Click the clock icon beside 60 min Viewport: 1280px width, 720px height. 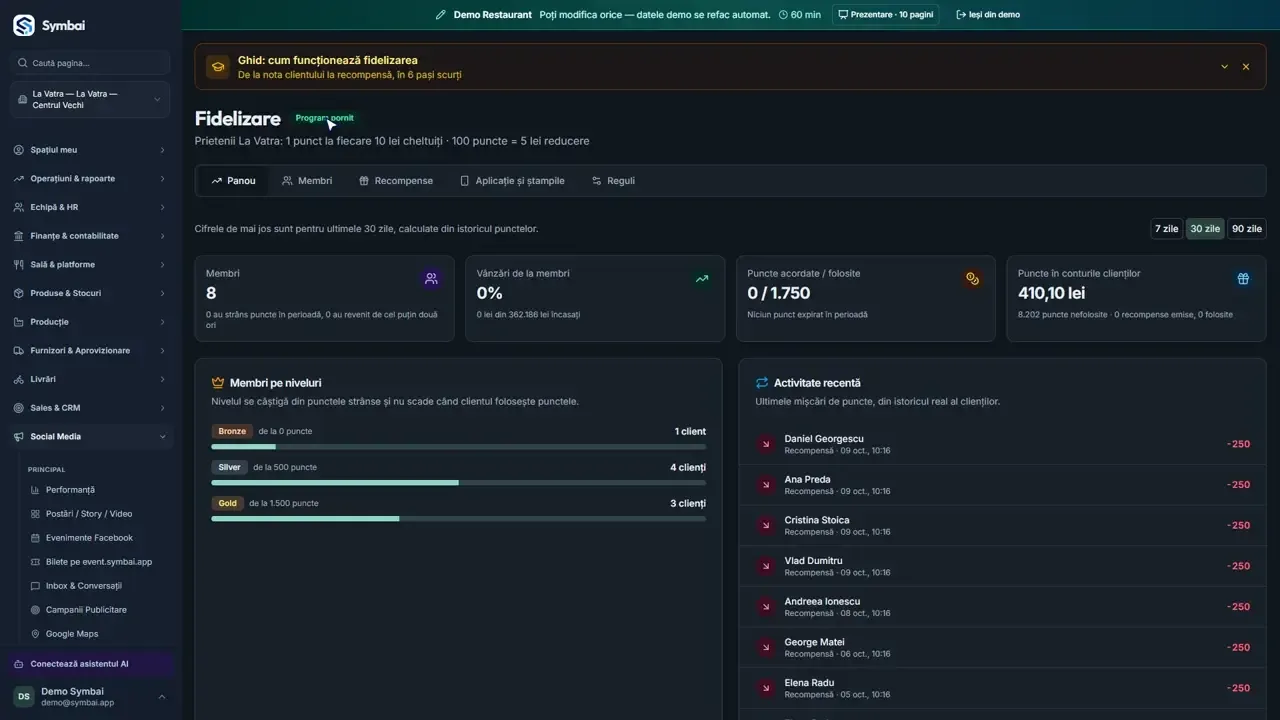(783, 15)
